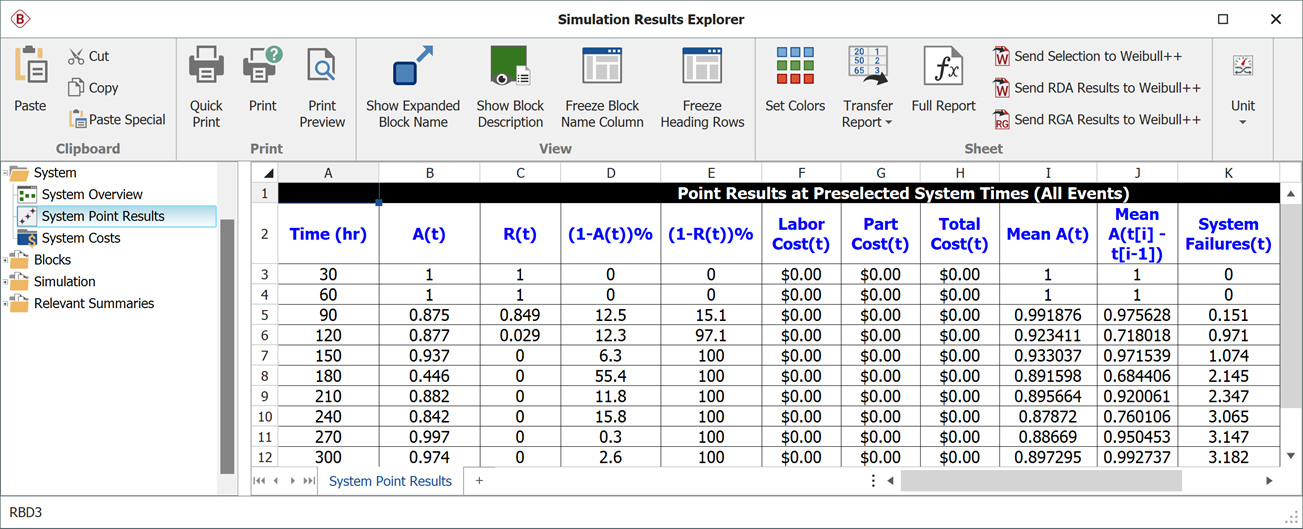The image size is (1303, 529).
Task: Send RGA Results to Weibull++
Action: pos(1002,120)
